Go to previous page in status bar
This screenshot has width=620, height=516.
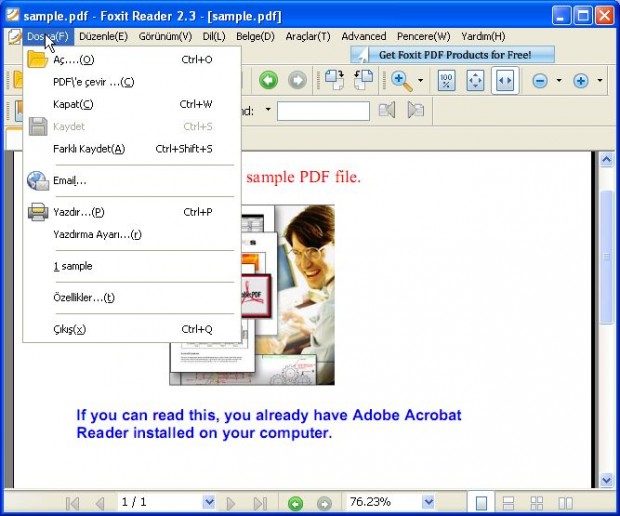100,503
